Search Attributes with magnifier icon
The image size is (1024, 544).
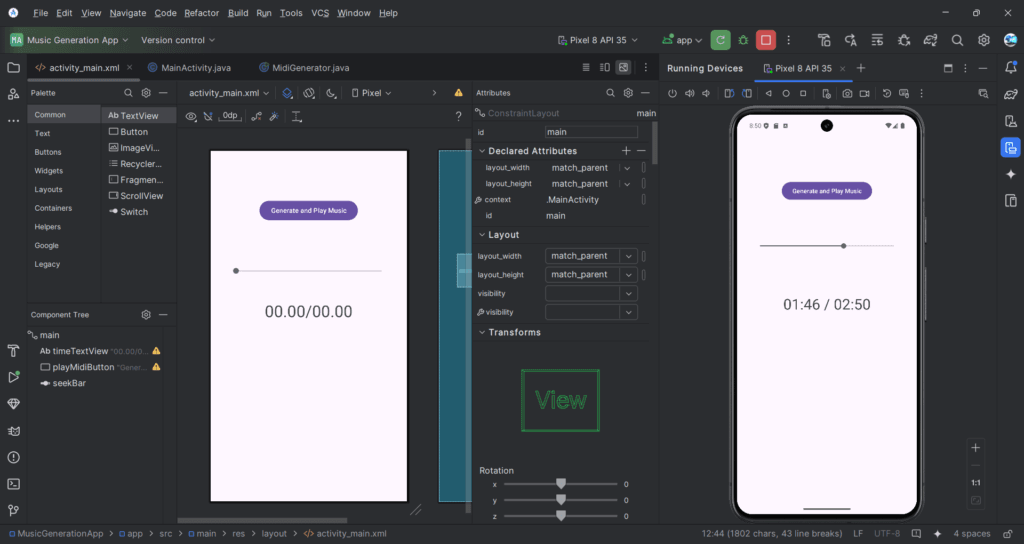[x=610, y=93]
